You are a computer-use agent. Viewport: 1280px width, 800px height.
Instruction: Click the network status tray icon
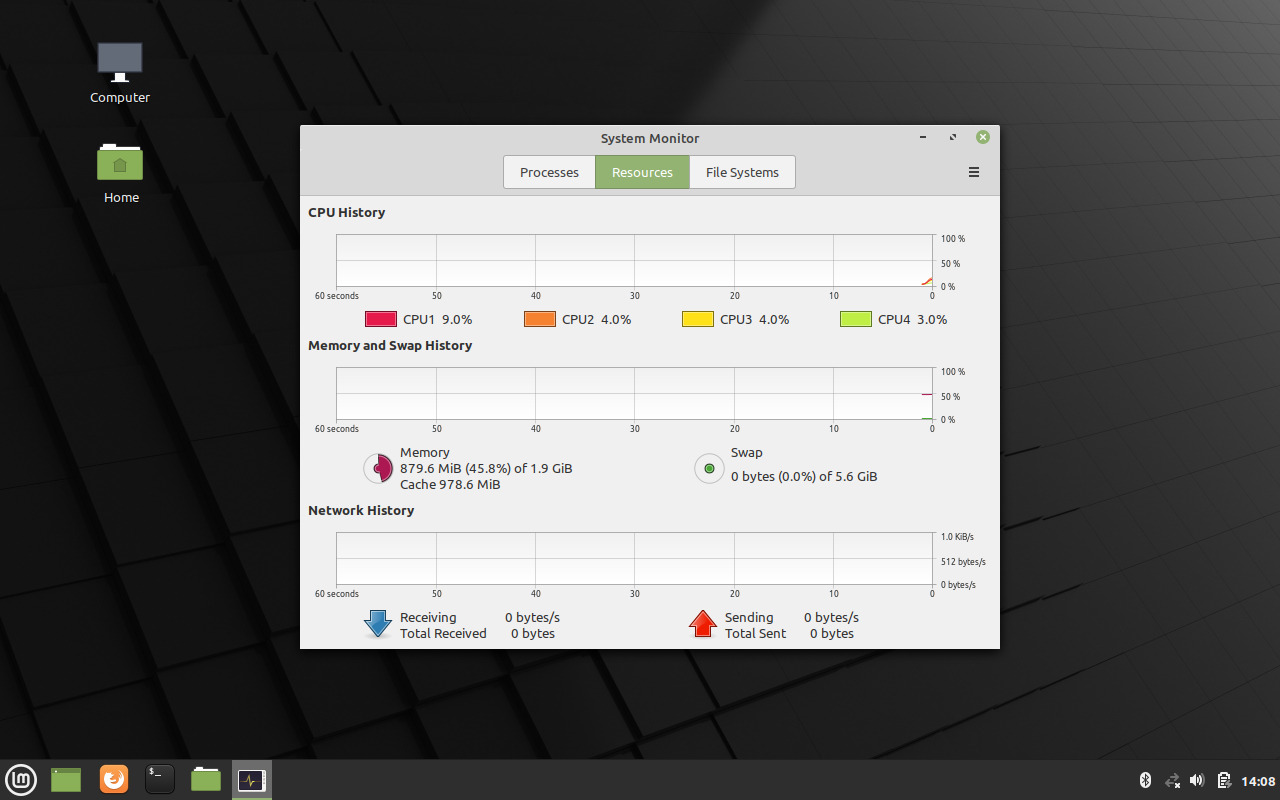pyautogui.click(x=1170, y=780)
